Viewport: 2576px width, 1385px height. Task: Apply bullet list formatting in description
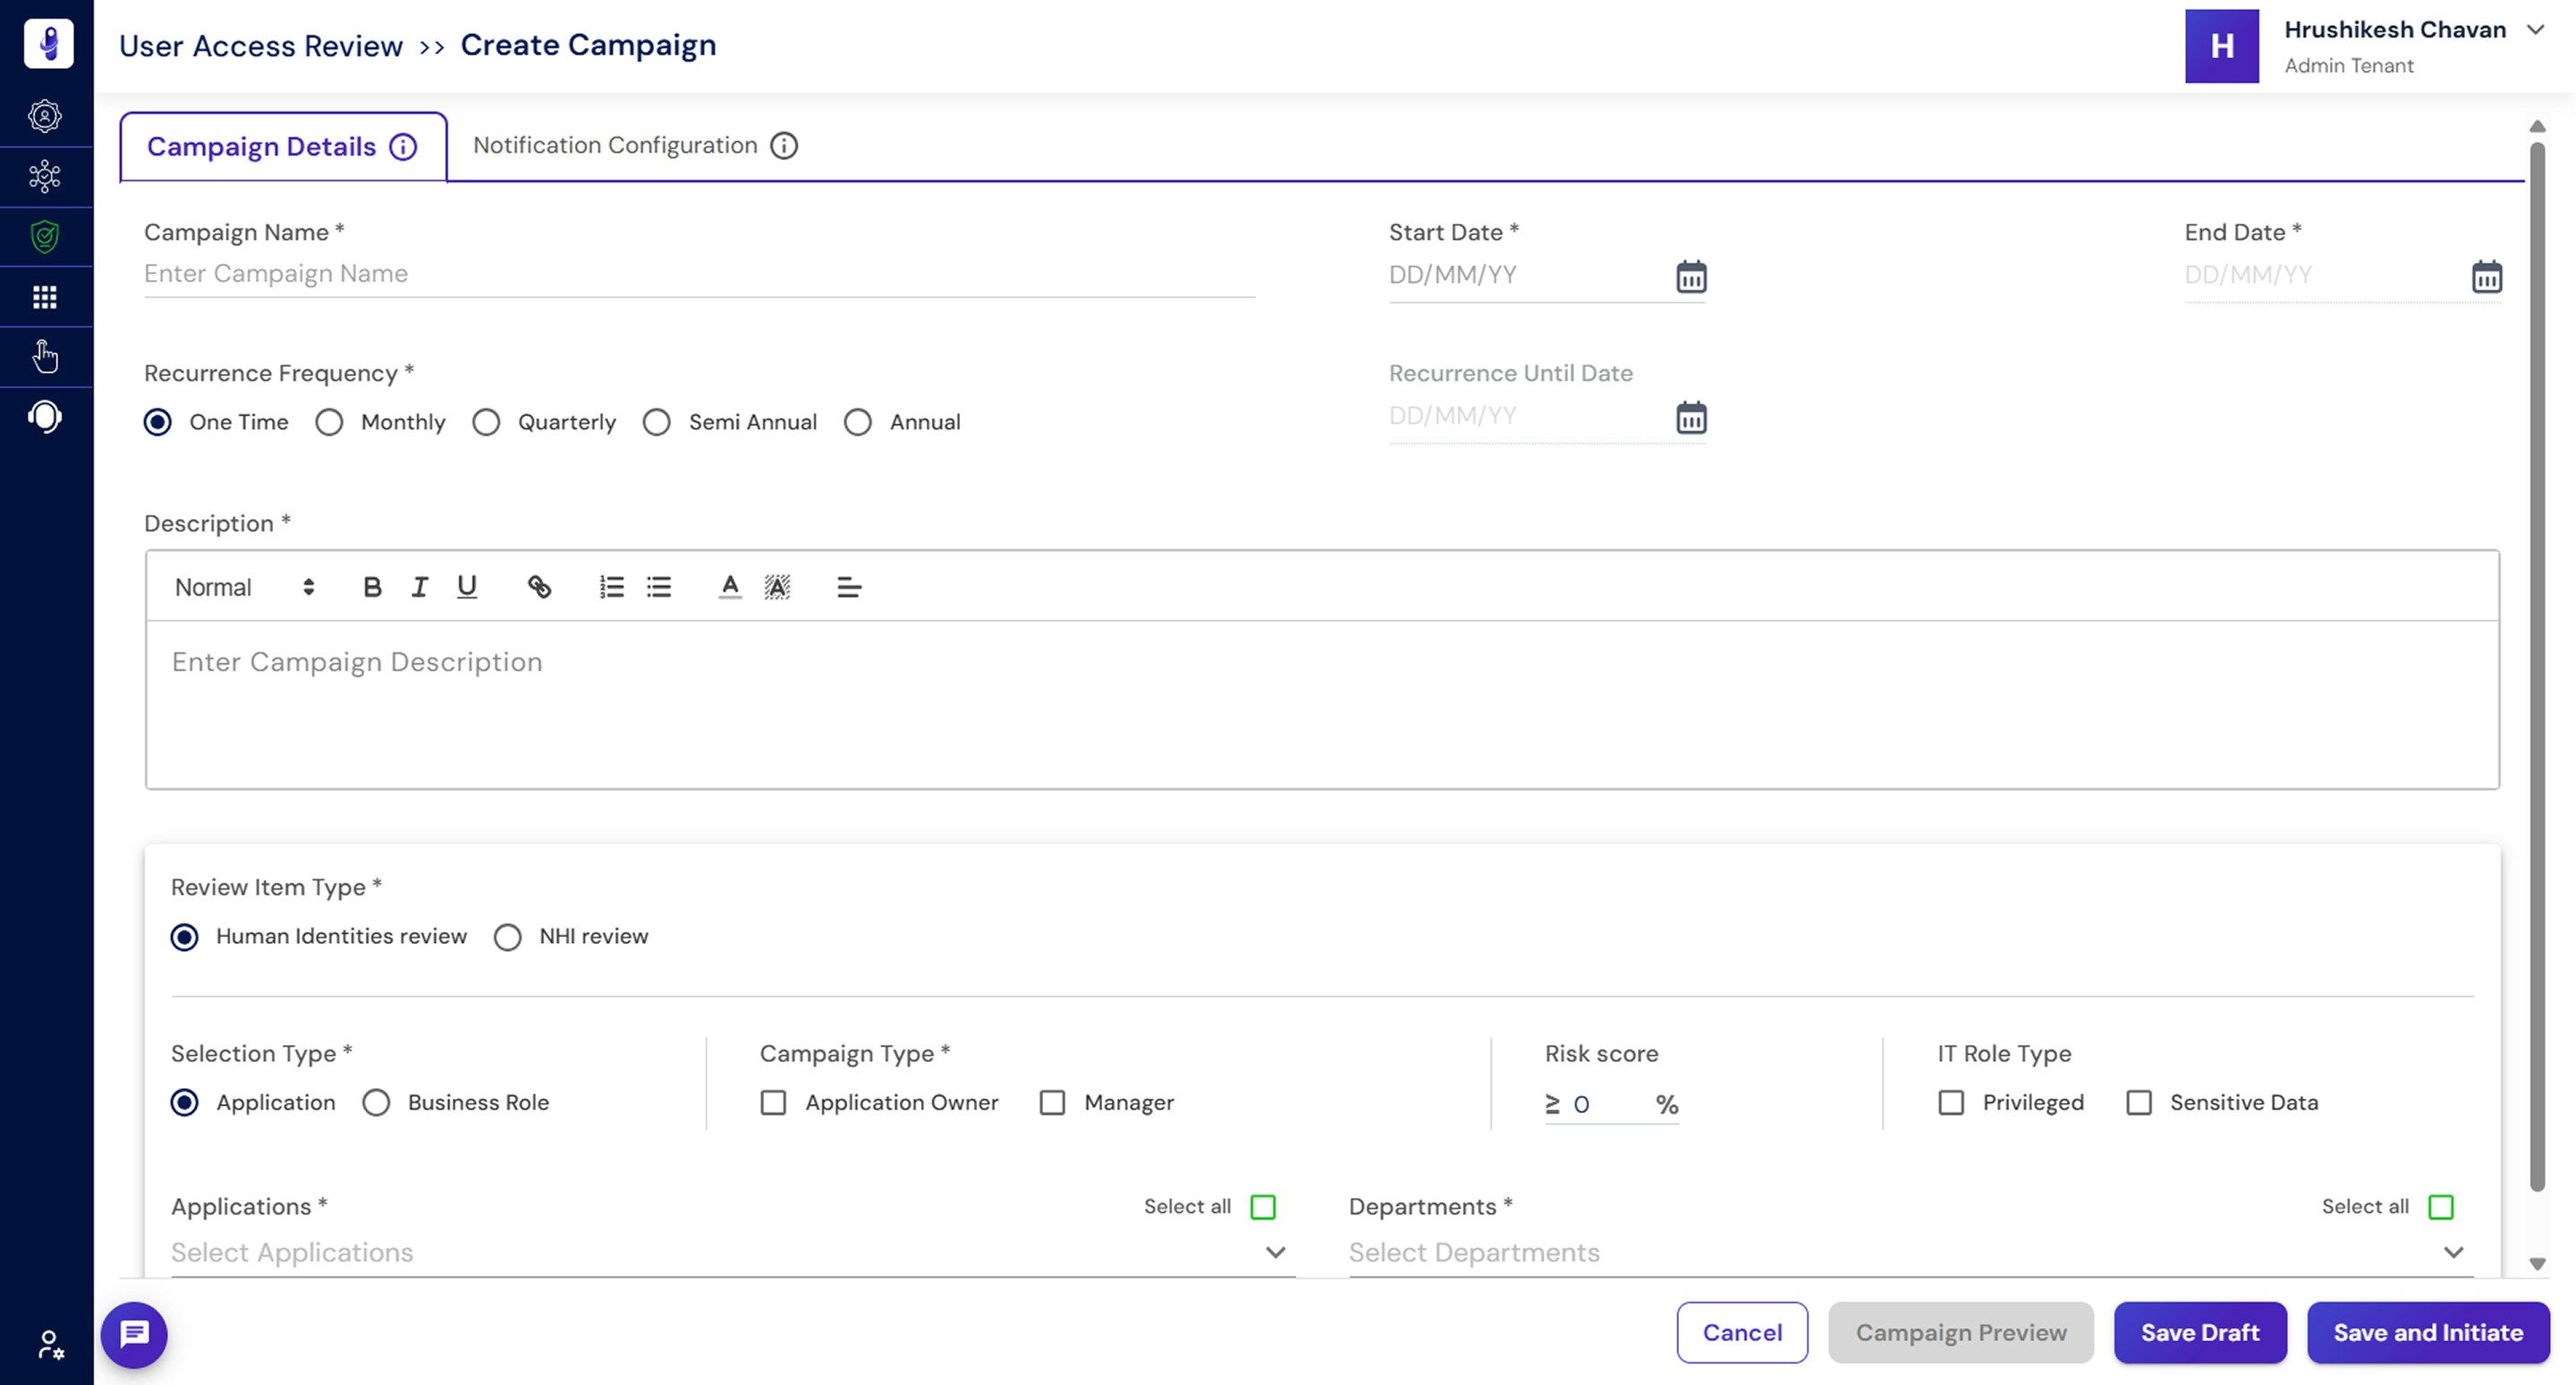click(658, 587)
